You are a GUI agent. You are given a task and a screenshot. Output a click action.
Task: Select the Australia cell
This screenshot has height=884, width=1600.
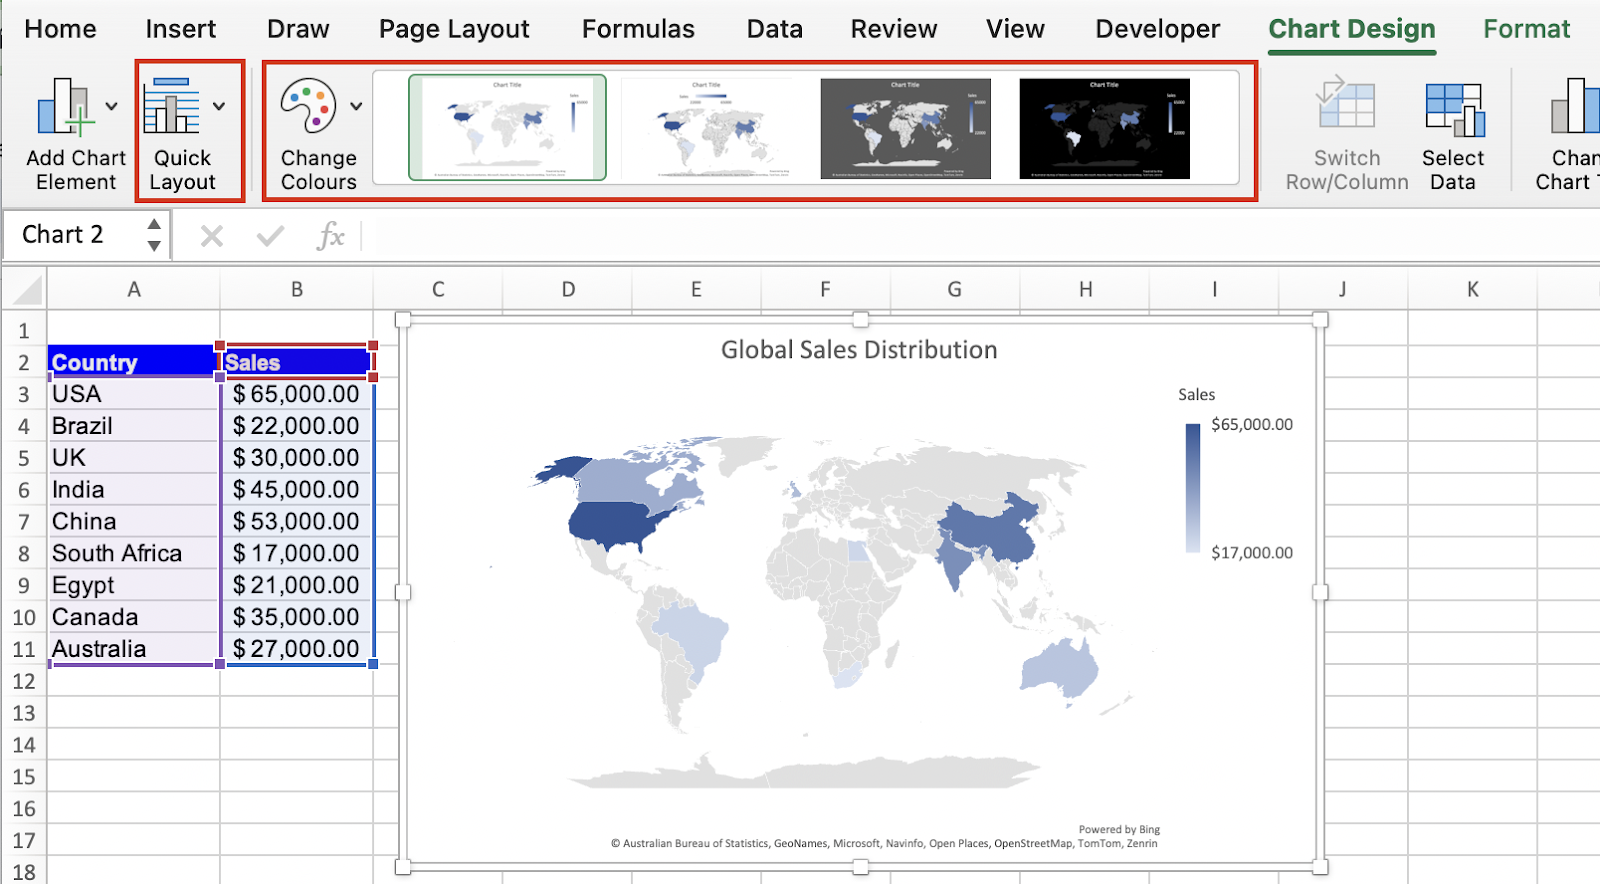click(x=134, y=649)
